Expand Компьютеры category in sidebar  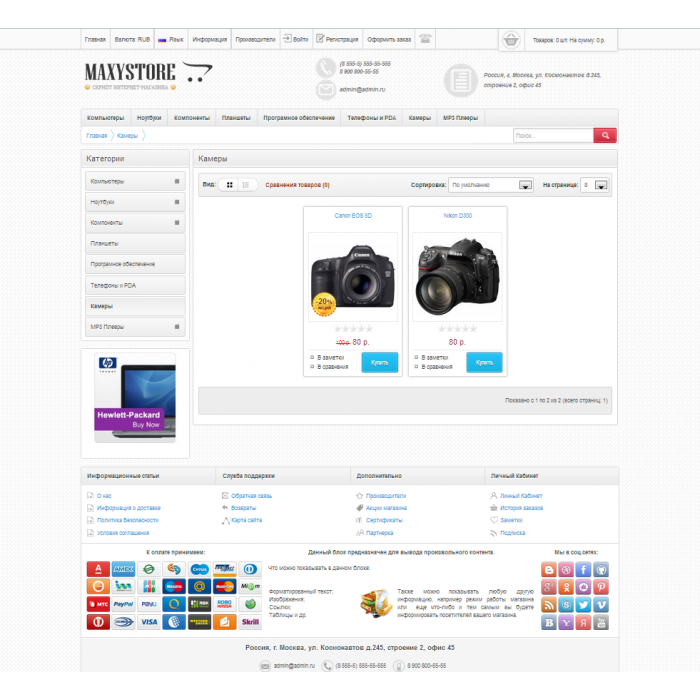pos(177,181)
